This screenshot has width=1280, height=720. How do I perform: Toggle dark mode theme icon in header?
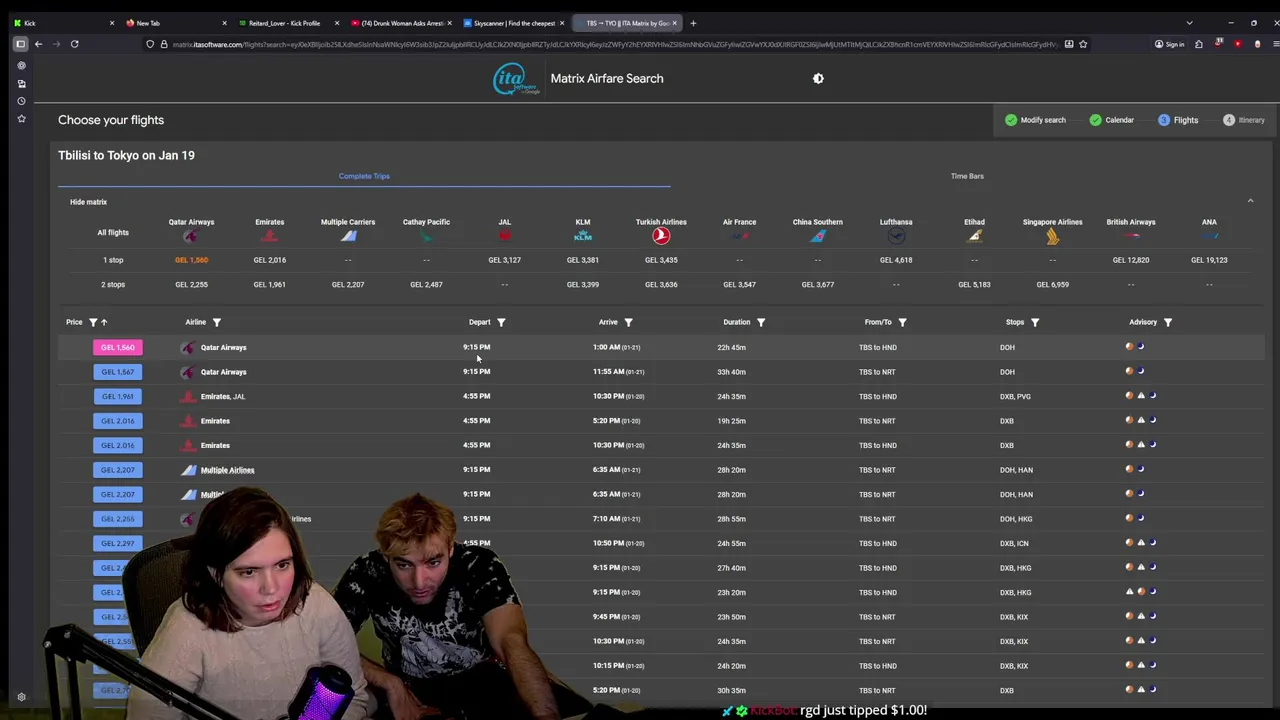818,78
